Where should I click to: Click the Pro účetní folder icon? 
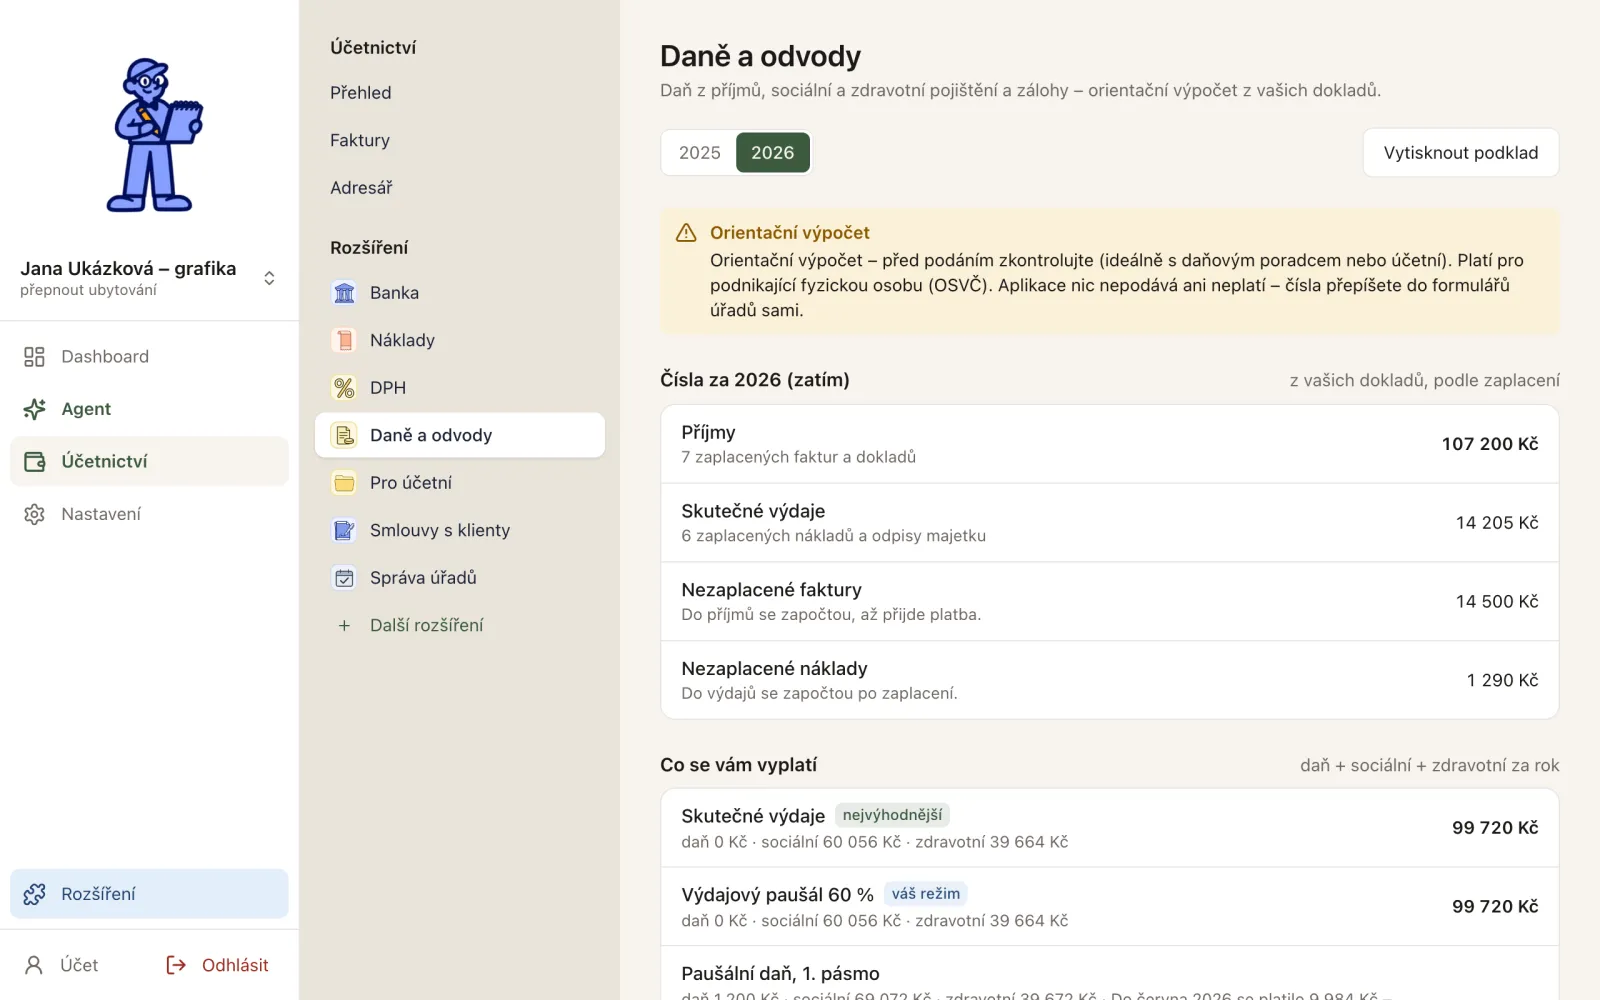(344, 483)
